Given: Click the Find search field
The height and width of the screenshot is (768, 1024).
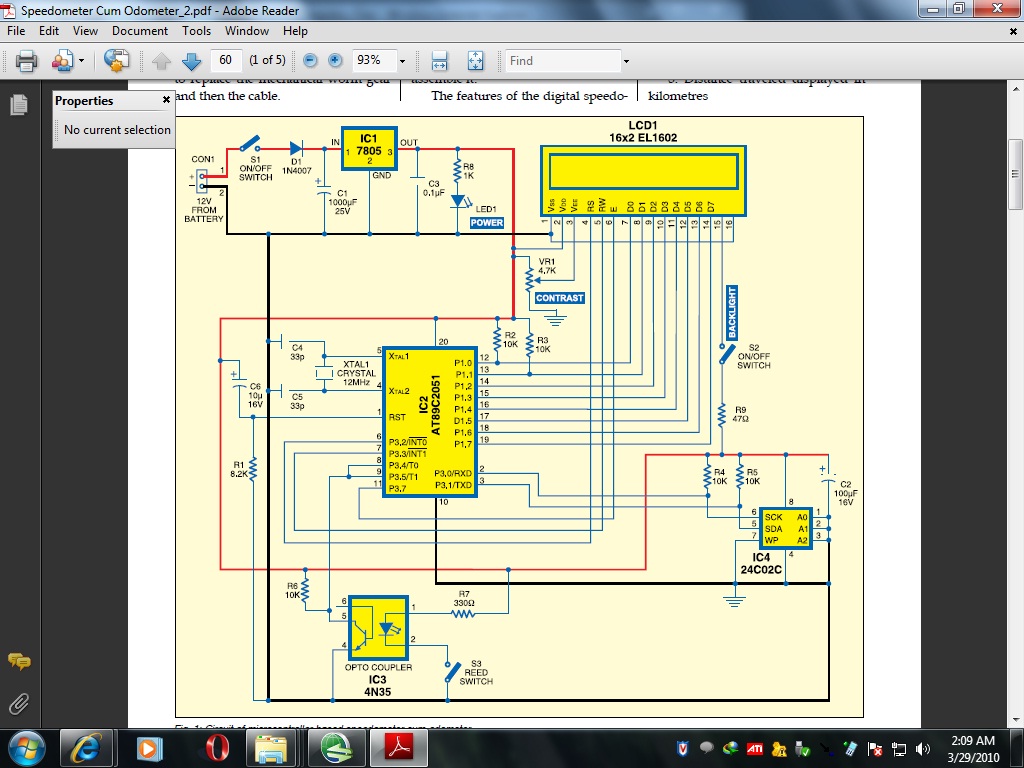Looking at the screenshot, I should (x=563, y=61).
